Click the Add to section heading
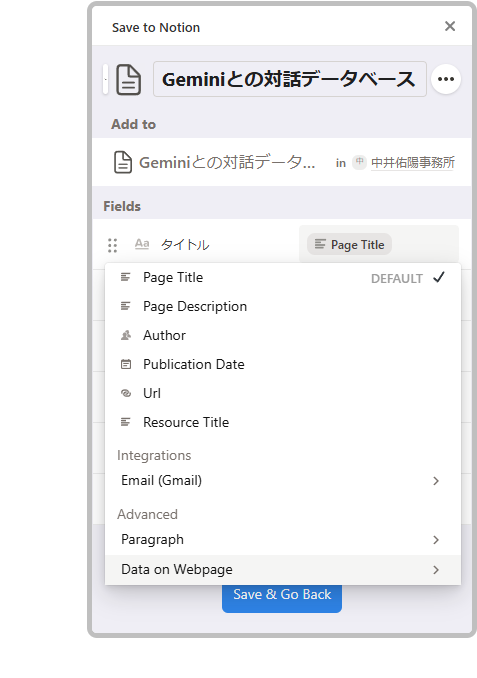The width and height of the screenshot is (477, 678). tap(133, 124)
